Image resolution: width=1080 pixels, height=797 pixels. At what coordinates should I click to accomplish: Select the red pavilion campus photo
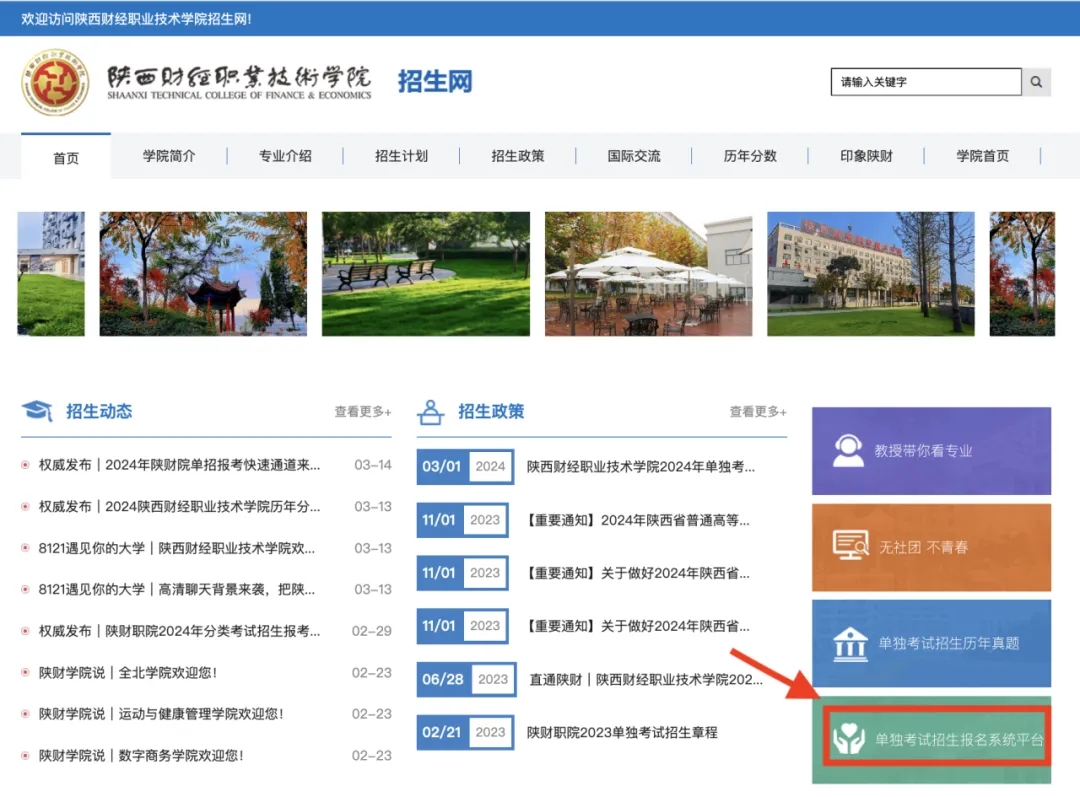tap(203, 273)
